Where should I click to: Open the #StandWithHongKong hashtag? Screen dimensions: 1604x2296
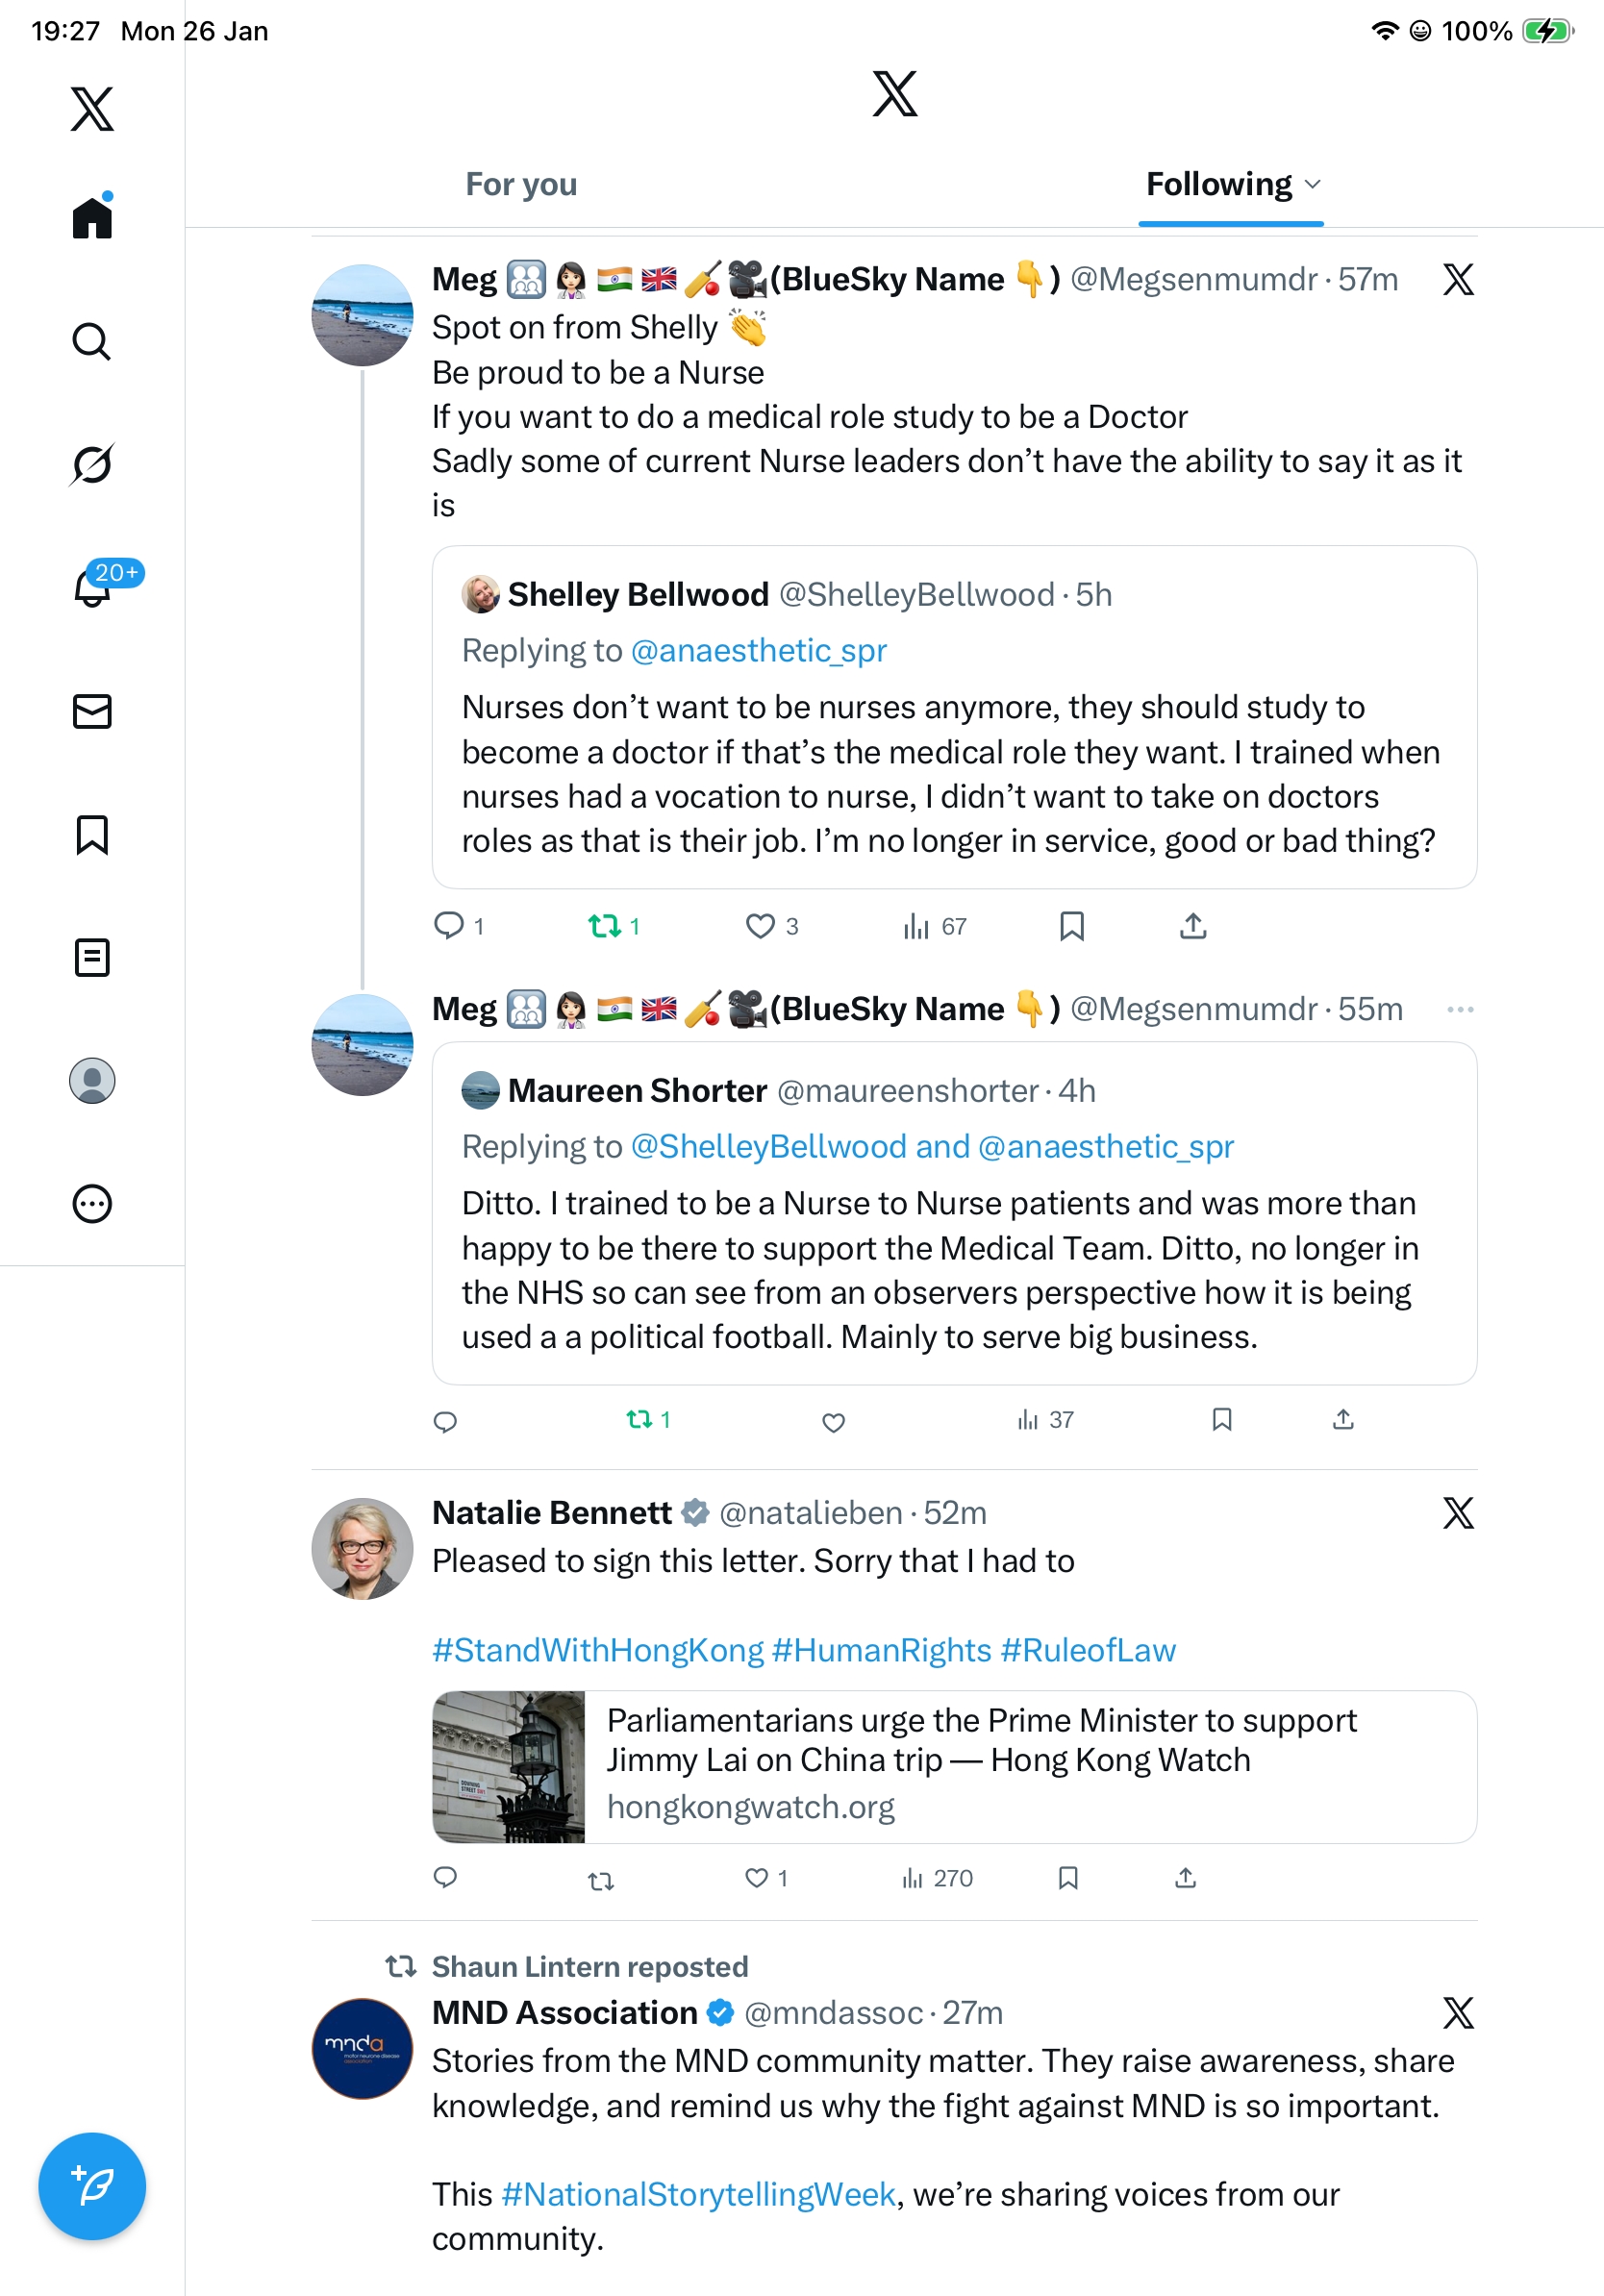point(597,1650)
